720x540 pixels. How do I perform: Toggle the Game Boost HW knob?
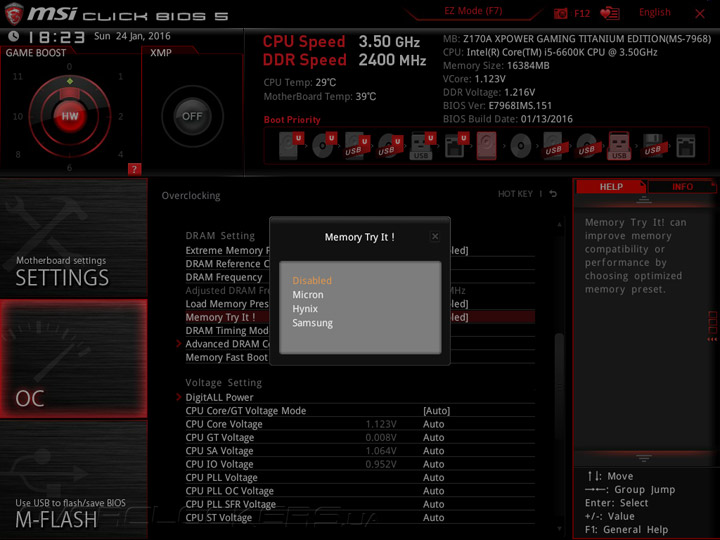pos(70,116)
